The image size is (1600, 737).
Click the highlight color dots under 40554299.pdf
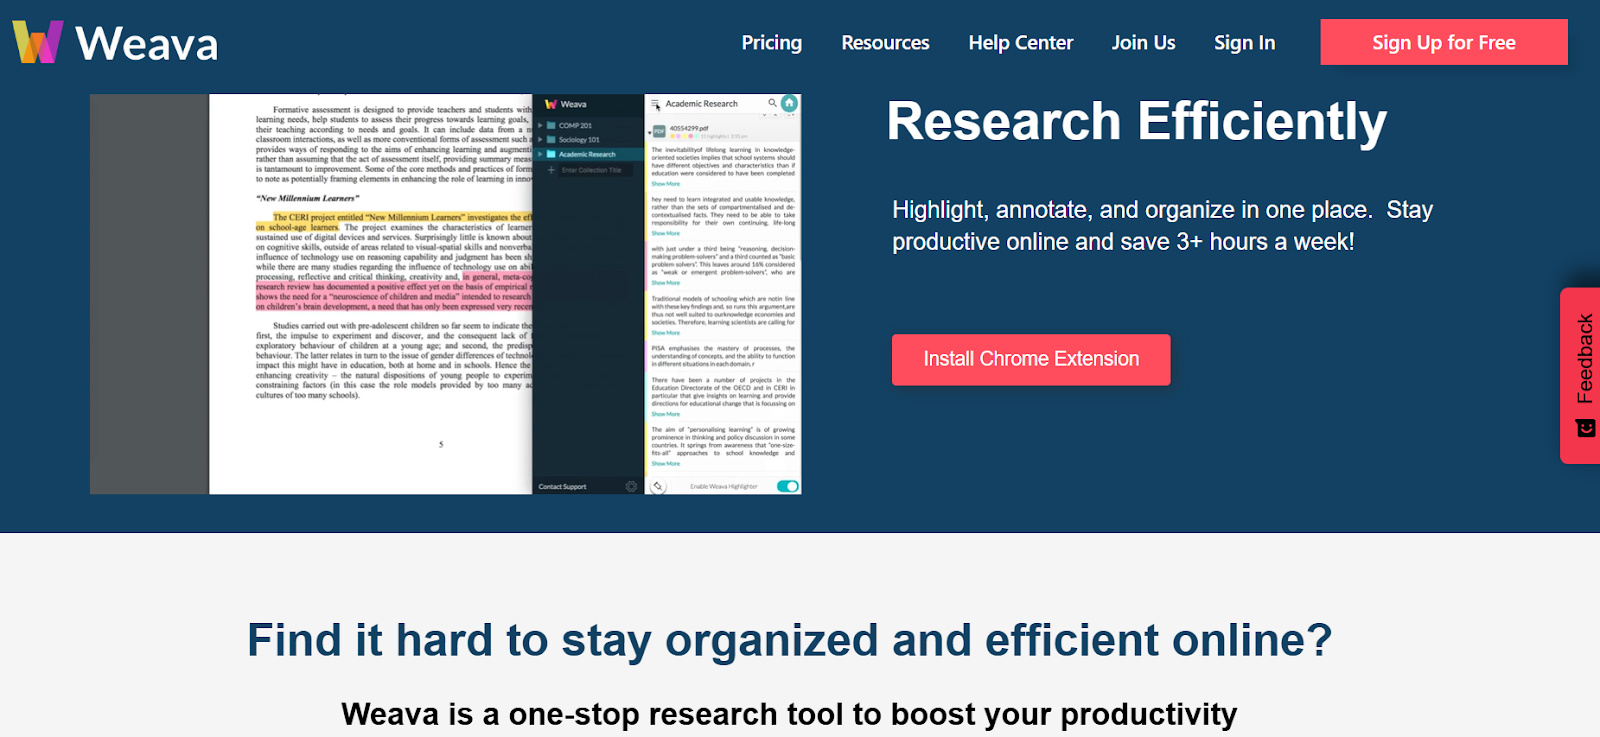point(682,136)
